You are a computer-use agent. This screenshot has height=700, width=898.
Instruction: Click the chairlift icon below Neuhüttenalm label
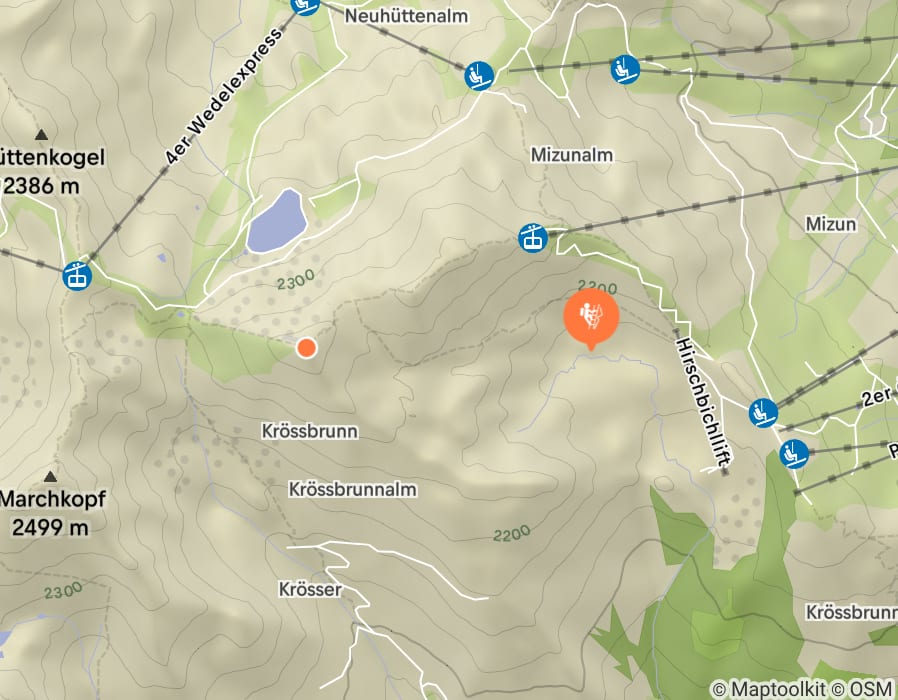point(479,76)
